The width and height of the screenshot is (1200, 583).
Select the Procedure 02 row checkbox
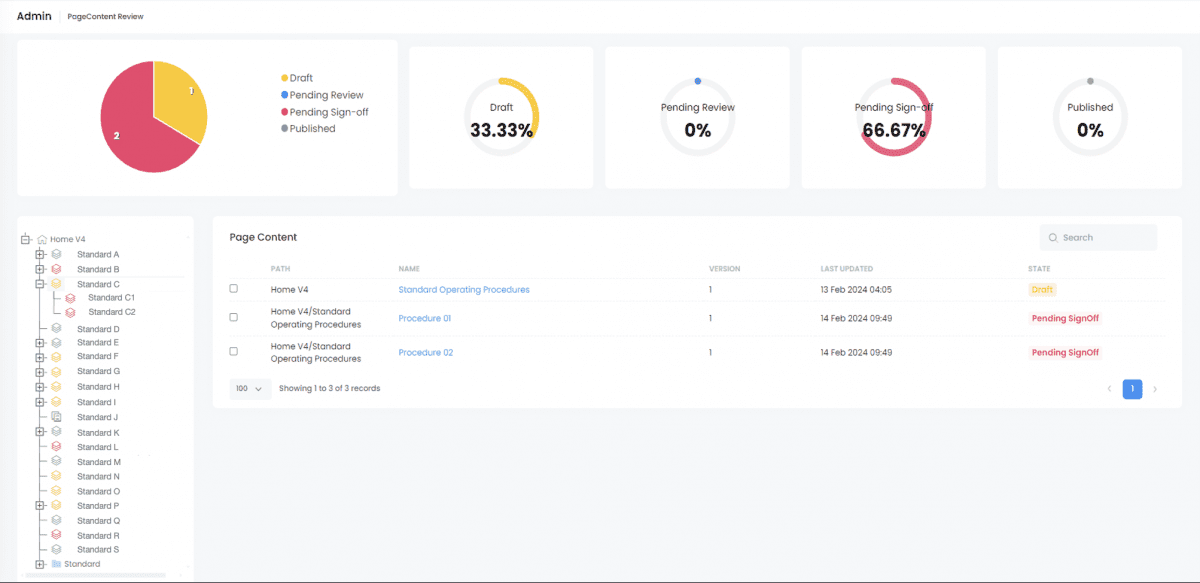click(234, 352)
